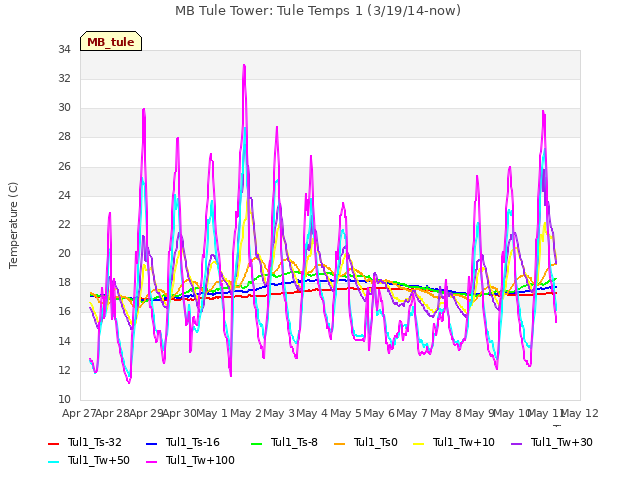Click the cyan Tul1_Tw+50 legend swatch

coord(53,462)
